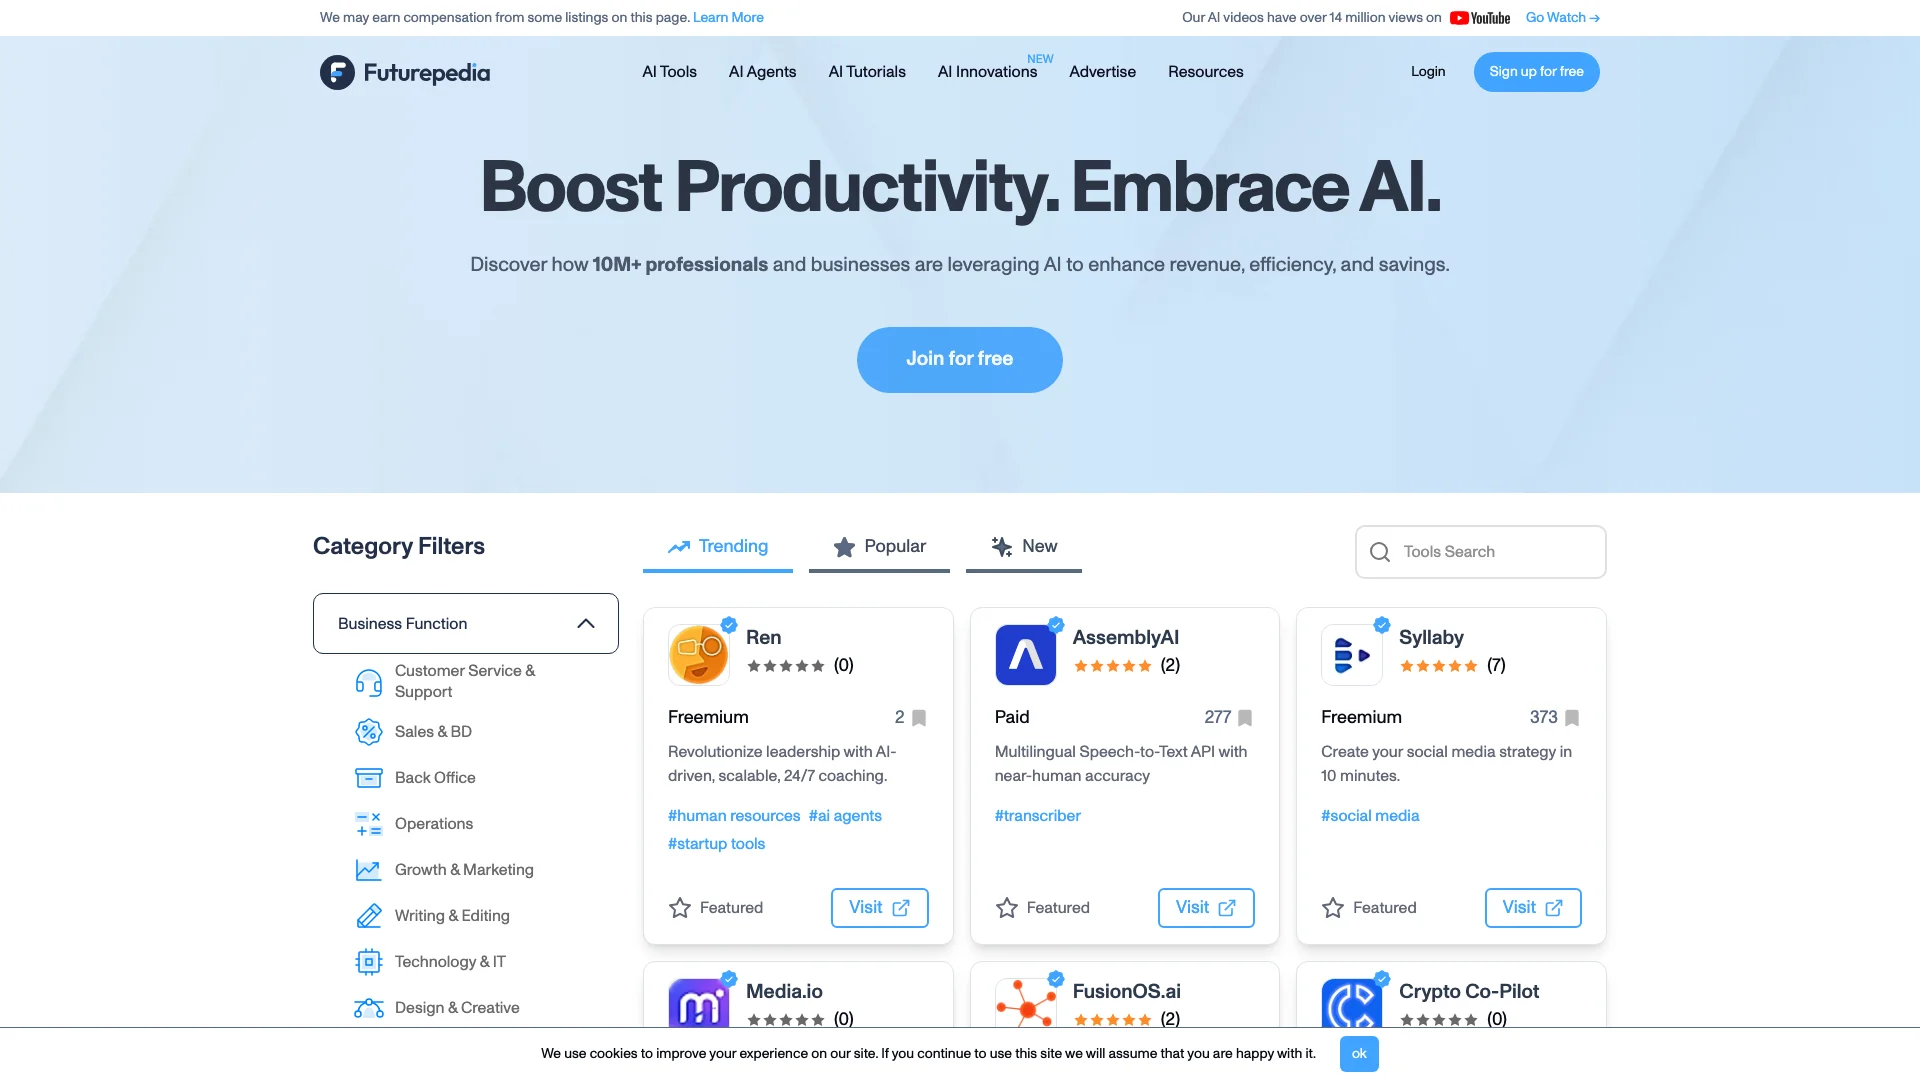Click the Writing & Editing sidebar icon

(x=368, y=915)
